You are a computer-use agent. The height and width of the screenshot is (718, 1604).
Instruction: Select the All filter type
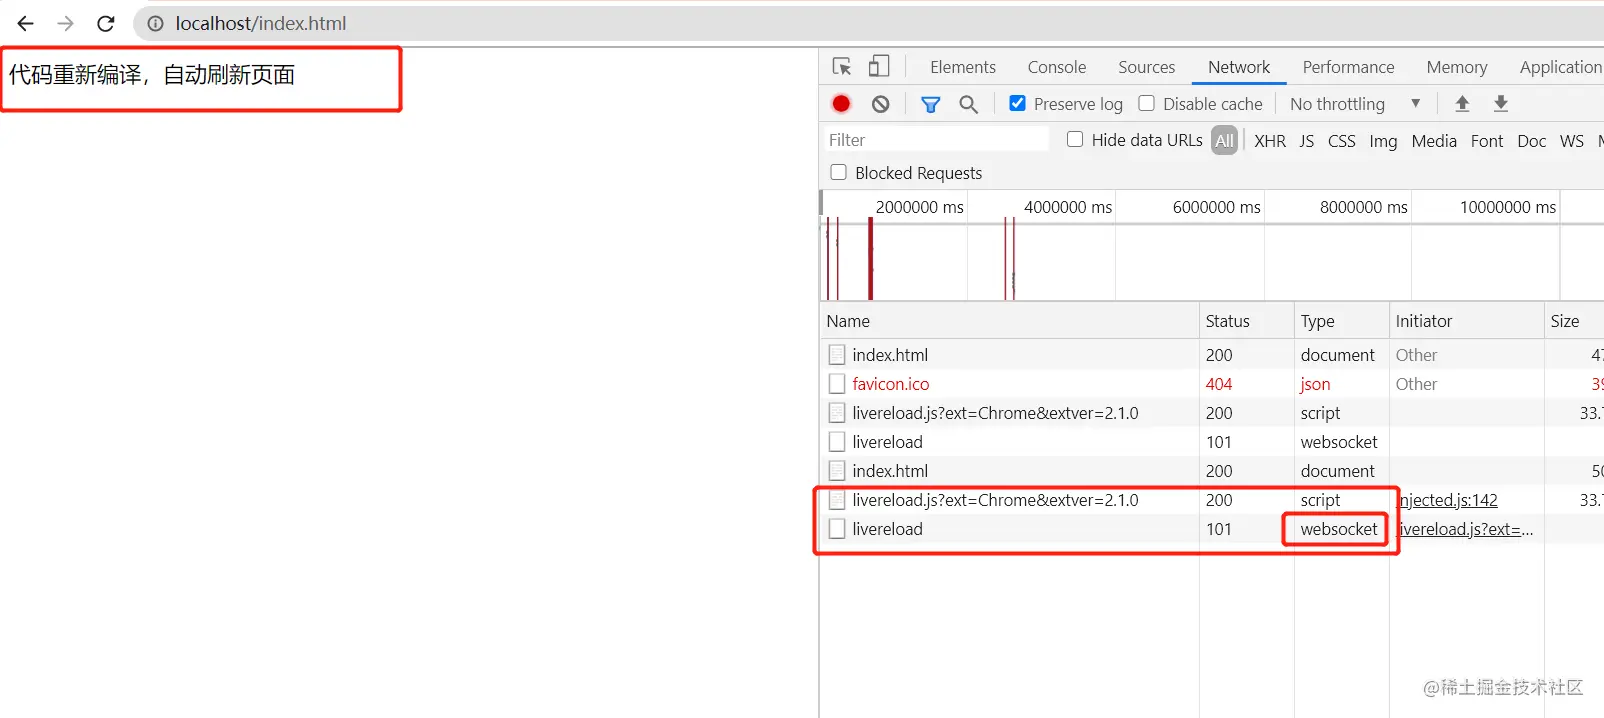(x=1224, y=141)
